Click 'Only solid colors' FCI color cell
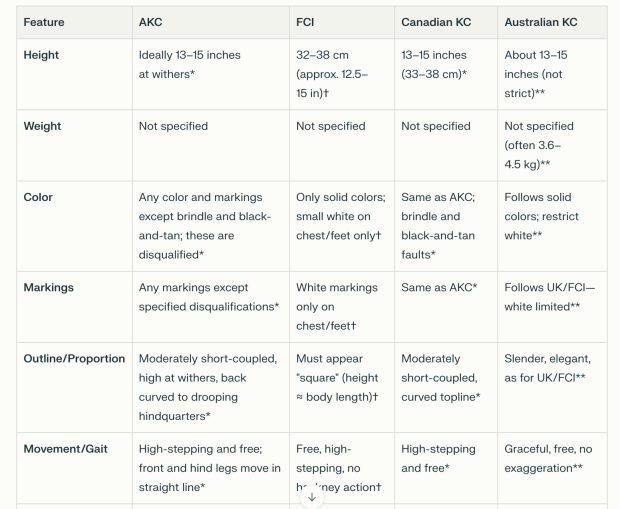Viewport: 620px width, 509px height. (x=337, y=216)
